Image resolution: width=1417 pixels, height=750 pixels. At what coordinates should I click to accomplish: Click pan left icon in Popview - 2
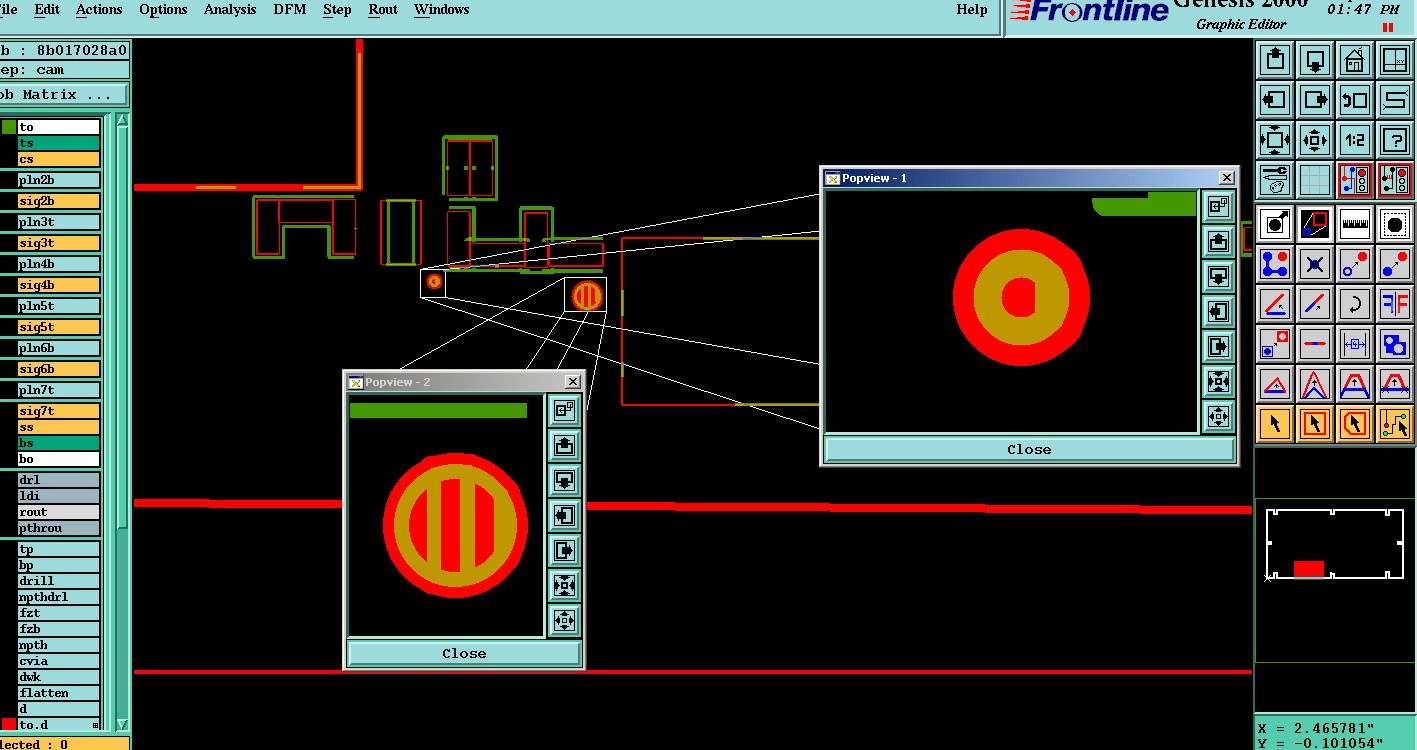point(564,515)
